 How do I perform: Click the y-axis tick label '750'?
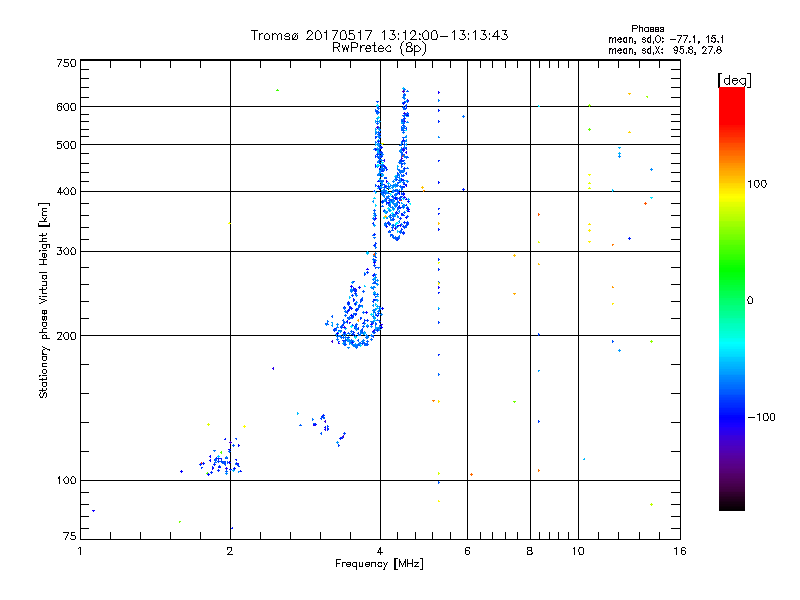pyautogui.click(x=66, y=63)
